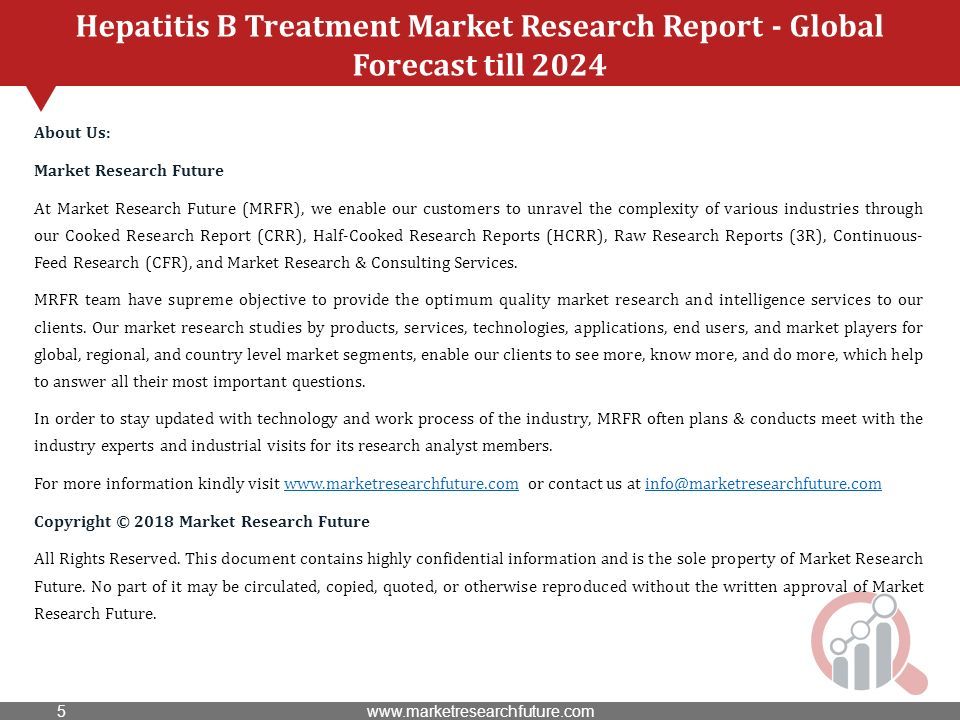
Task: Click the 'Copyright © 2018 Market Research Future' line
Action: [x=202, y=522]
